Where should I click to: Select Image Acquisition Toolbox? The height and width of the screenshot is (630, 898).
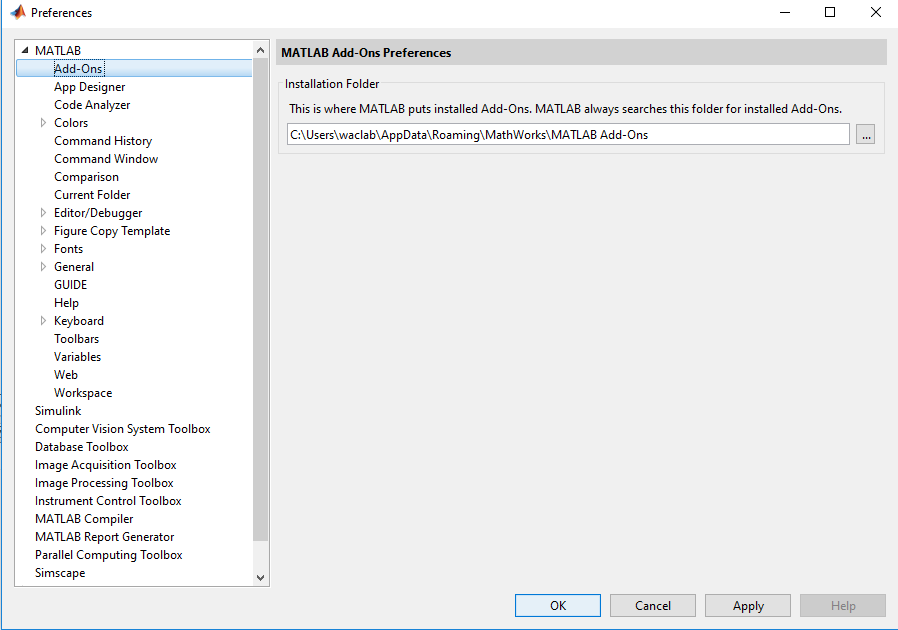(105, 465)
